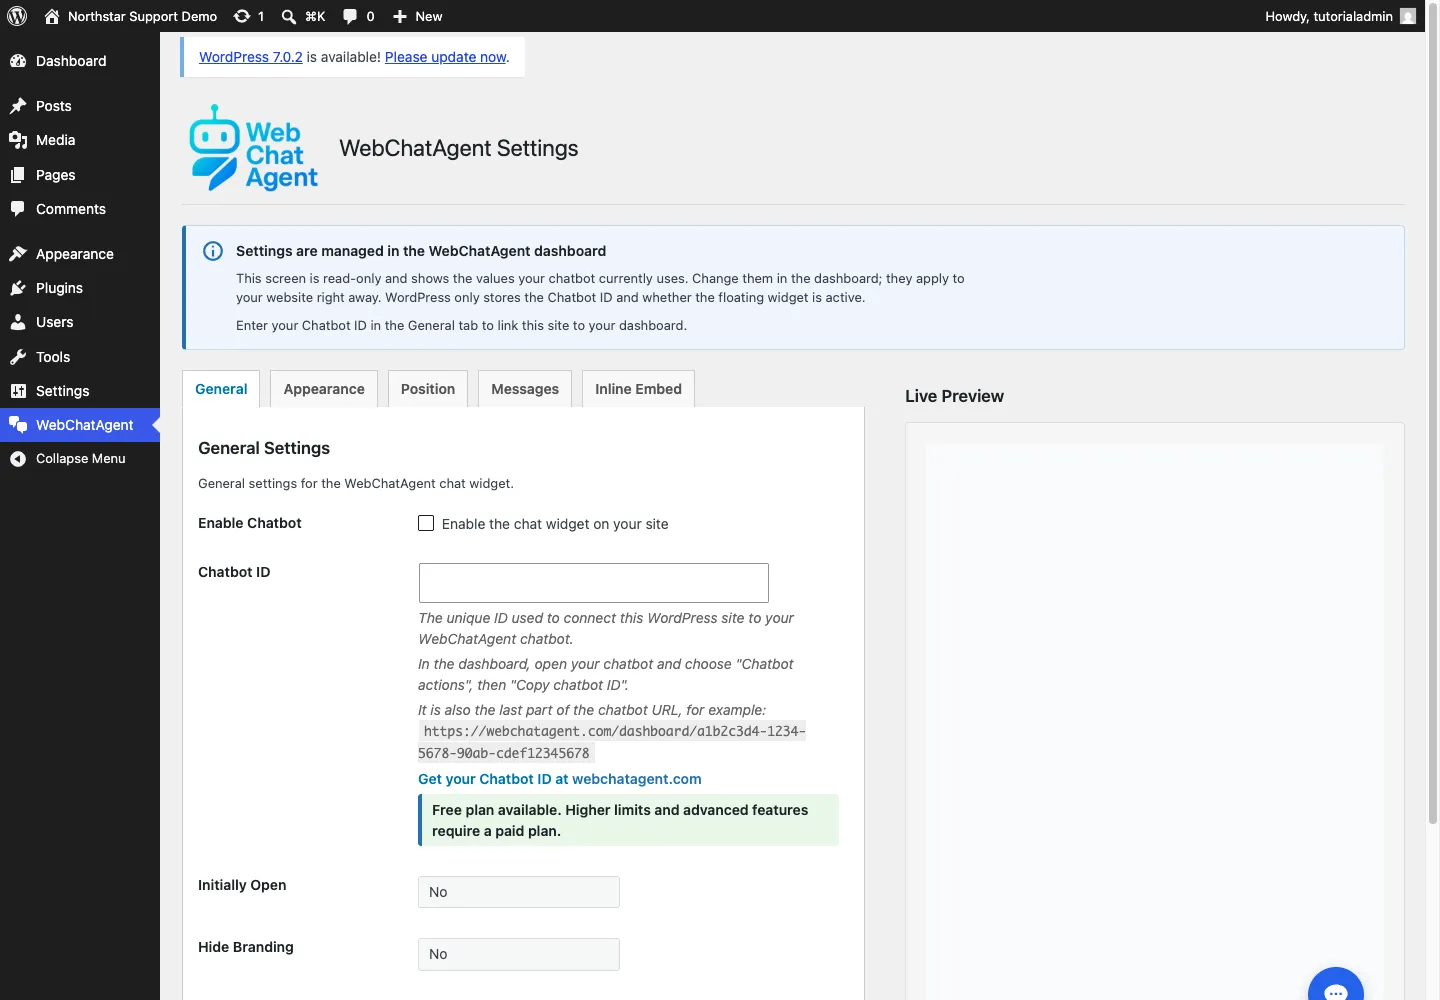The width and height of the screenshot is (1440, 1000).
Task: Open Posts in the sidebar menu
Action: [x=80, y=106]
